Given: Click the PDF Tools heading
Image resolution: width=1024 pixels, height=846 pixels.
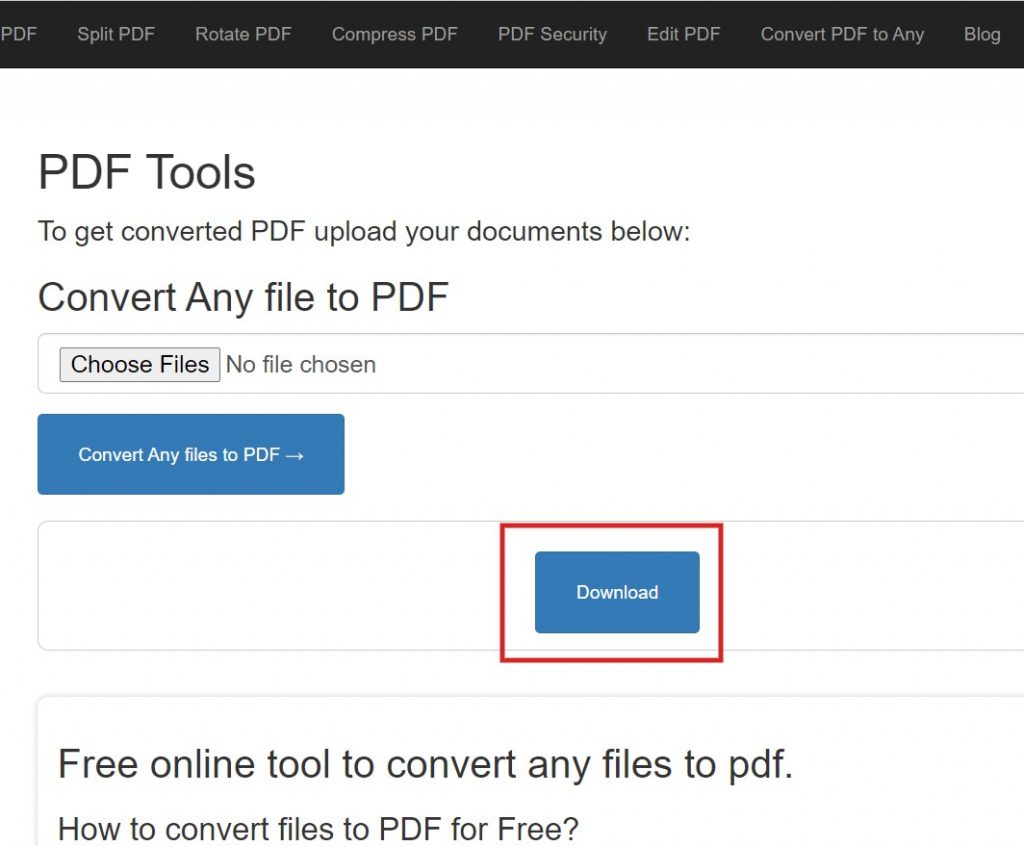Looking at the screenshot, I should click(147, 172).
